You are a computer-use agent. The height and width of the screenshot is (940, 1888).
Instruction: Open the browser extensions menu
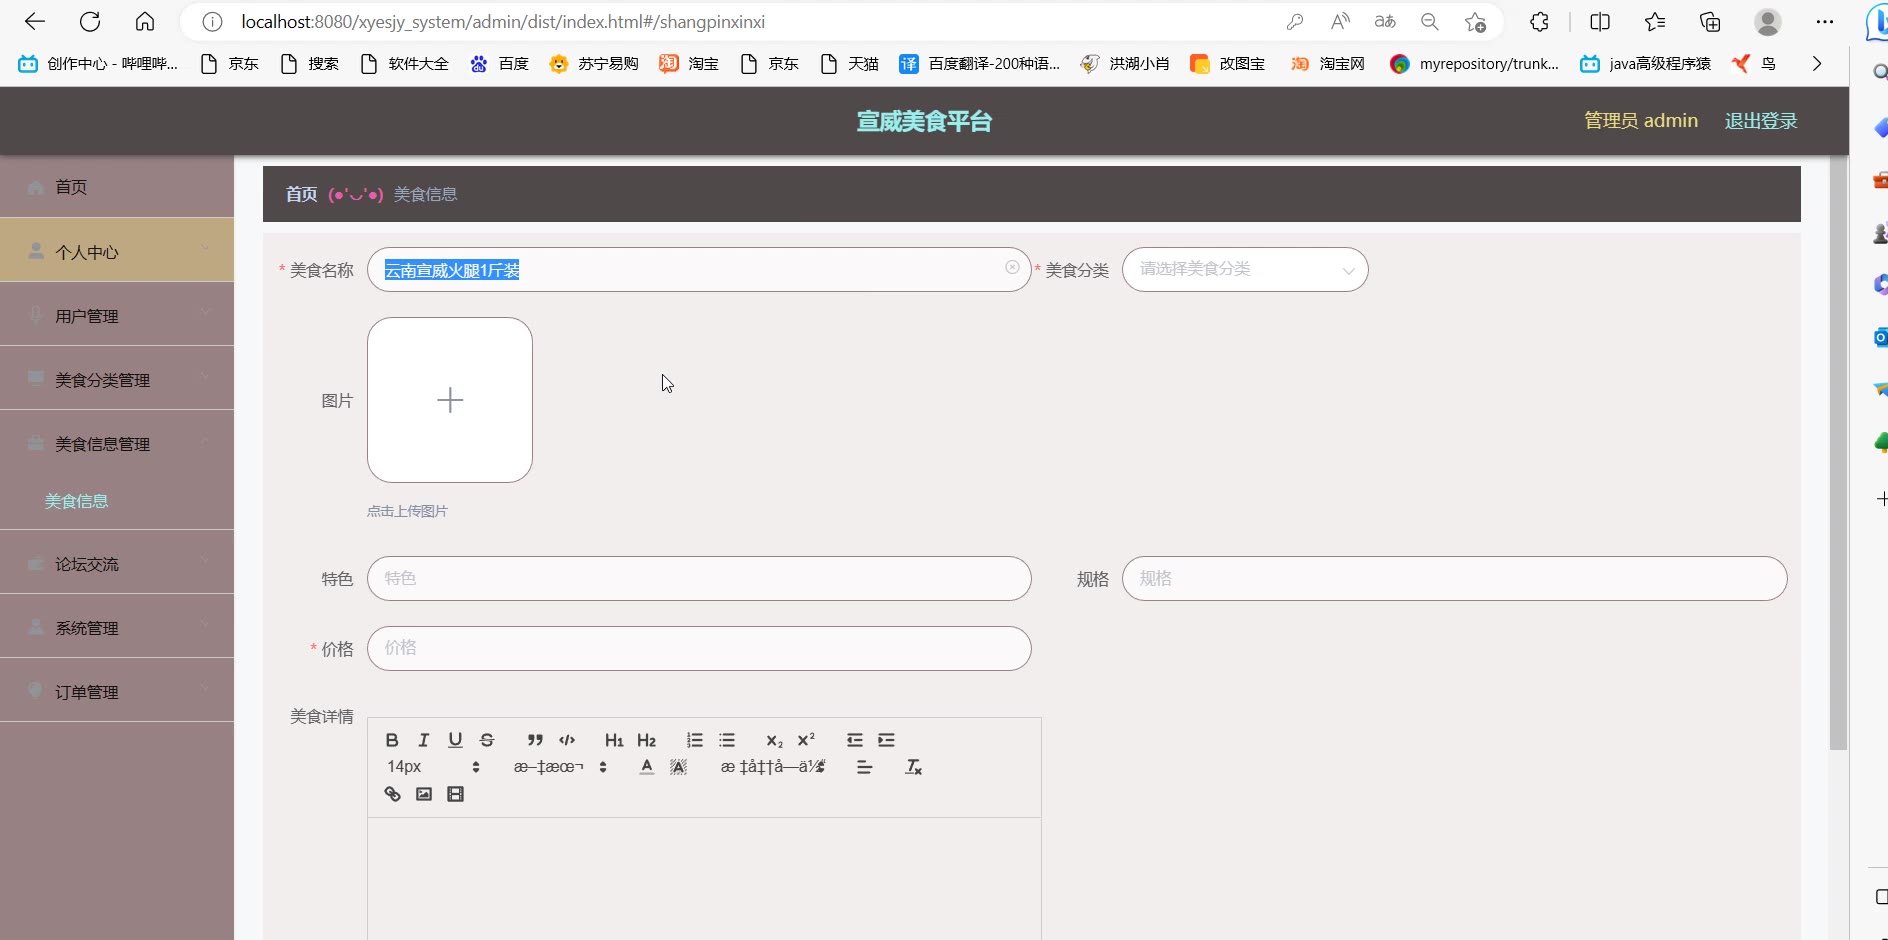click(1540, 21)
